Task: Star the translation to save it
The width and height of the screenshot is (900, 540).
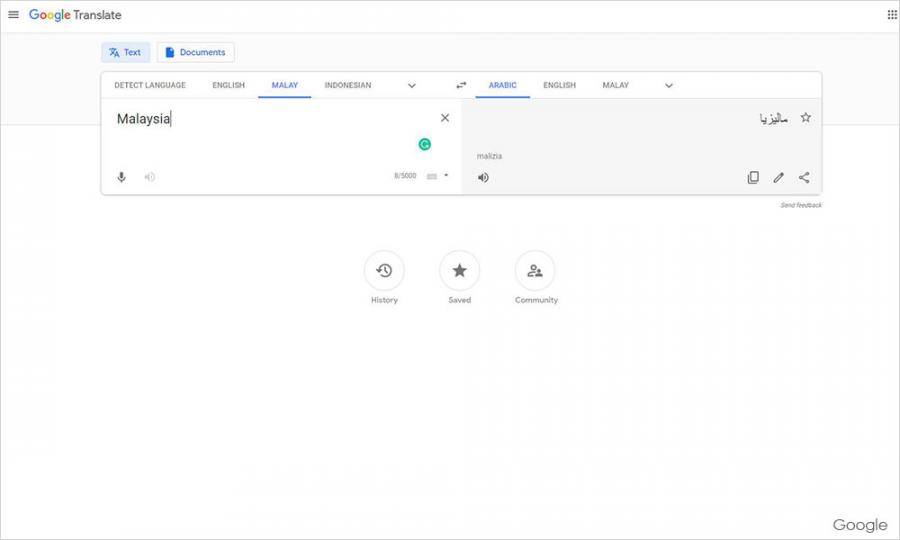Action: tap(806, 118)
